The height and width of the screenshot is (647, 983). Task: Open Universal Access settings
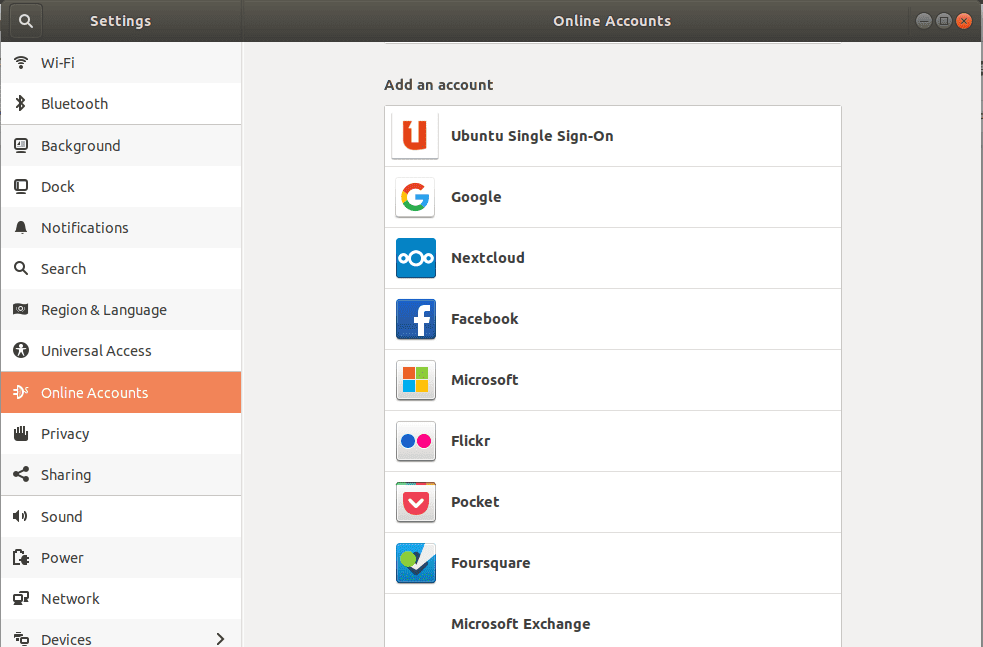click(96, 351)
